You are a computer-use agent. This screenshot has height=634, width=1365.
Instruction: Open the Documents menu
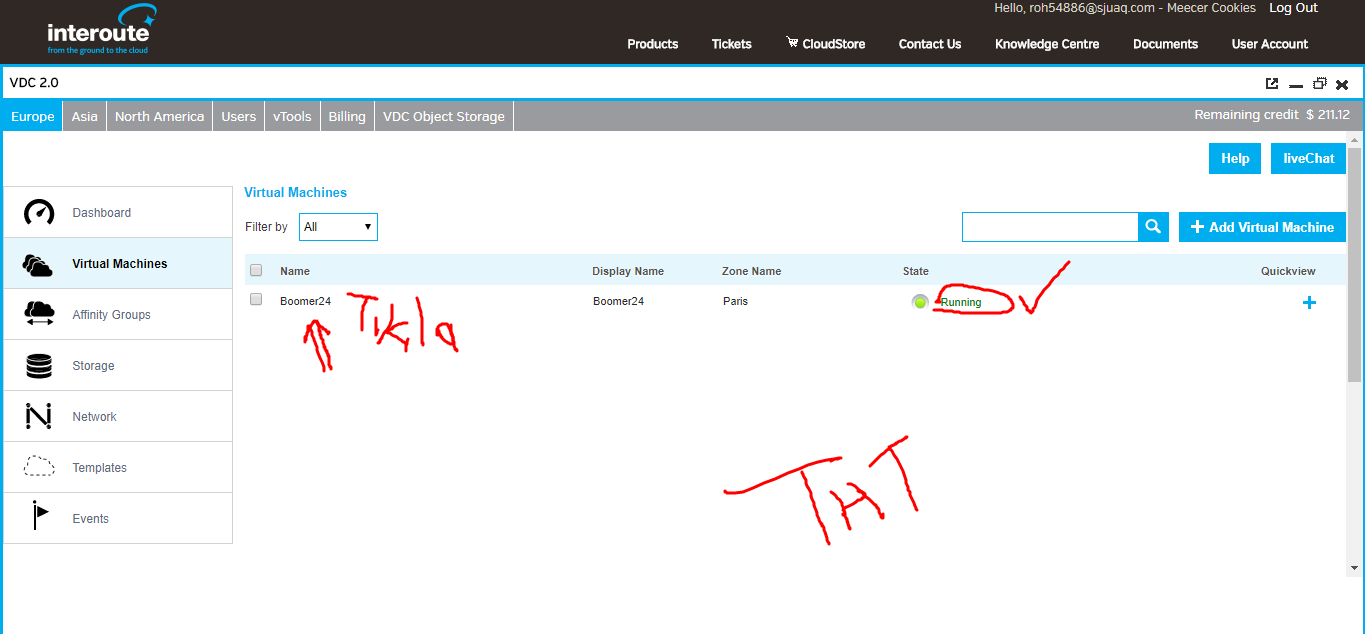1165,44
